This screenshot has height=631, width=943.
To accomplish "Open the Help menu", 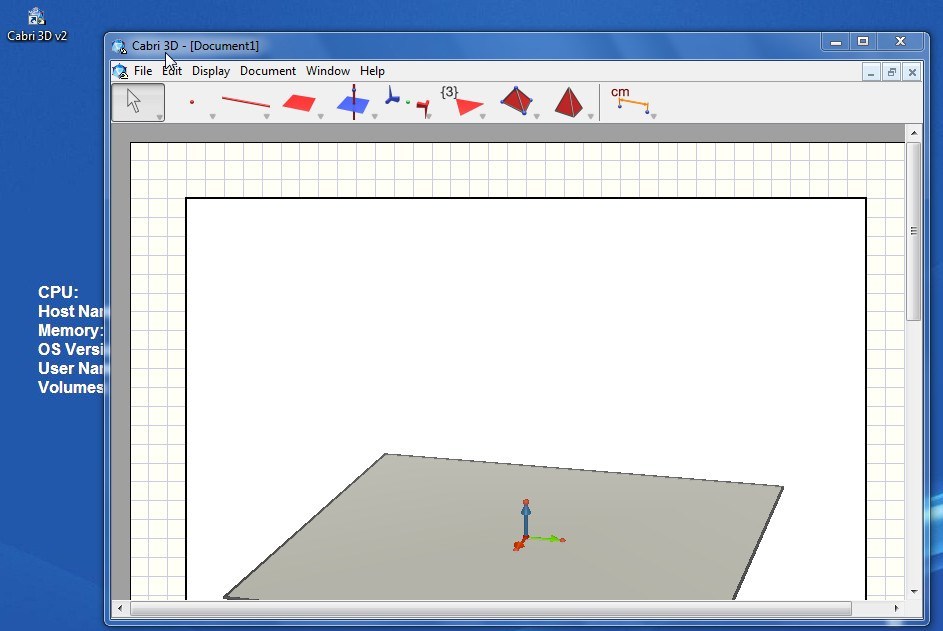I will [372, 71].
